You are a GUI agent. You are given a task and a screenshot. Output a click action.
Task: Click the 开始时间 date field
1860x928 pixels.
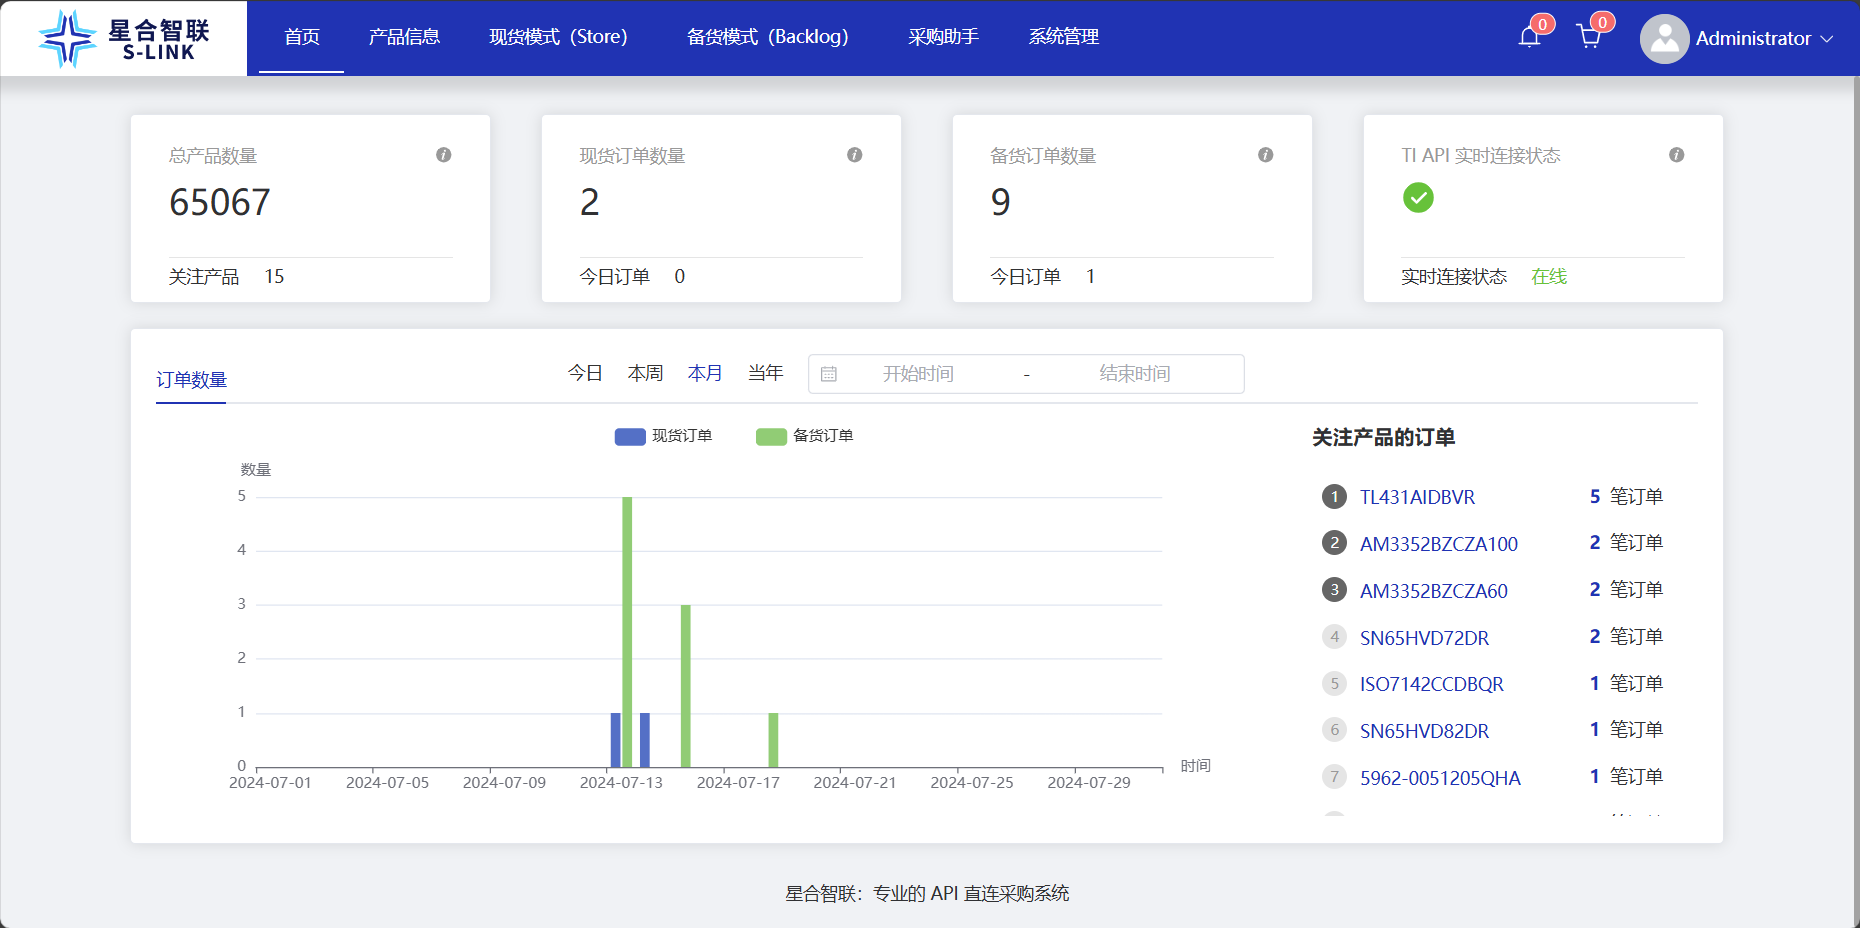(918, 374)
